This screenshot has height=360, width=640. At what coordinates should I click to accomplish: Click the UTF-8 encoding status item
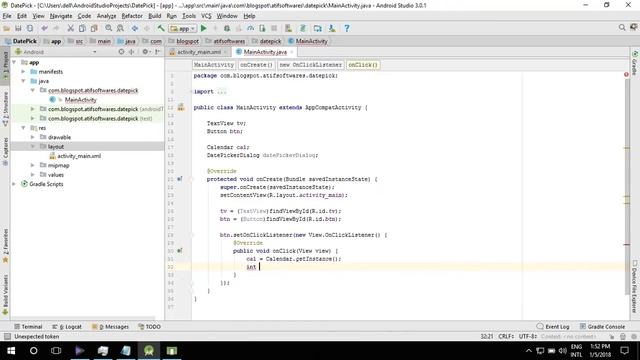click(x=528, y=336)
